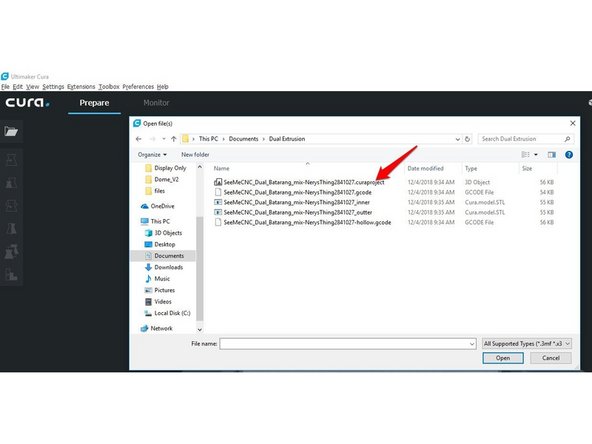Open the Toolbox menu
592x444 pixels.
click(x=109, y=86)
